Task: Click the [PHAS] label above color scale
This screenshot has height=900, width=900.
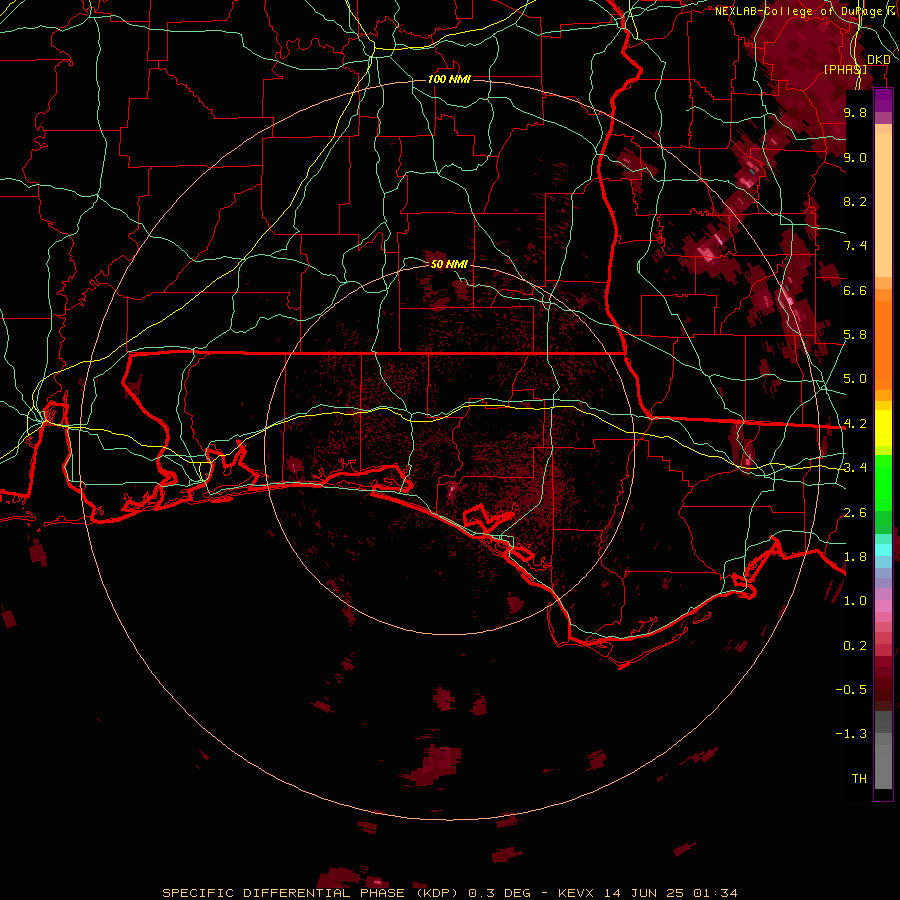Action: pos(845,69)
